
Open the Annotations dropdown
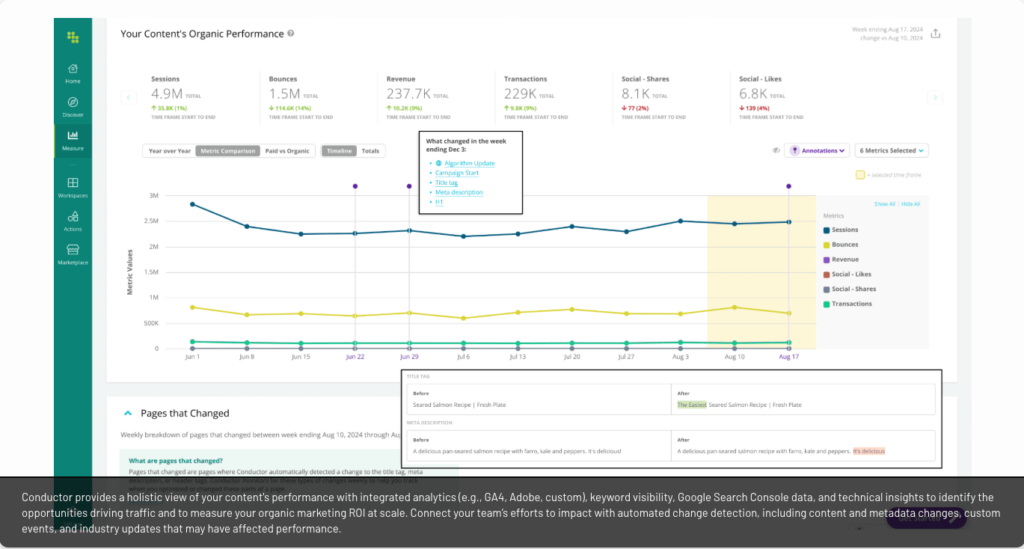click(x=817, y=150)
